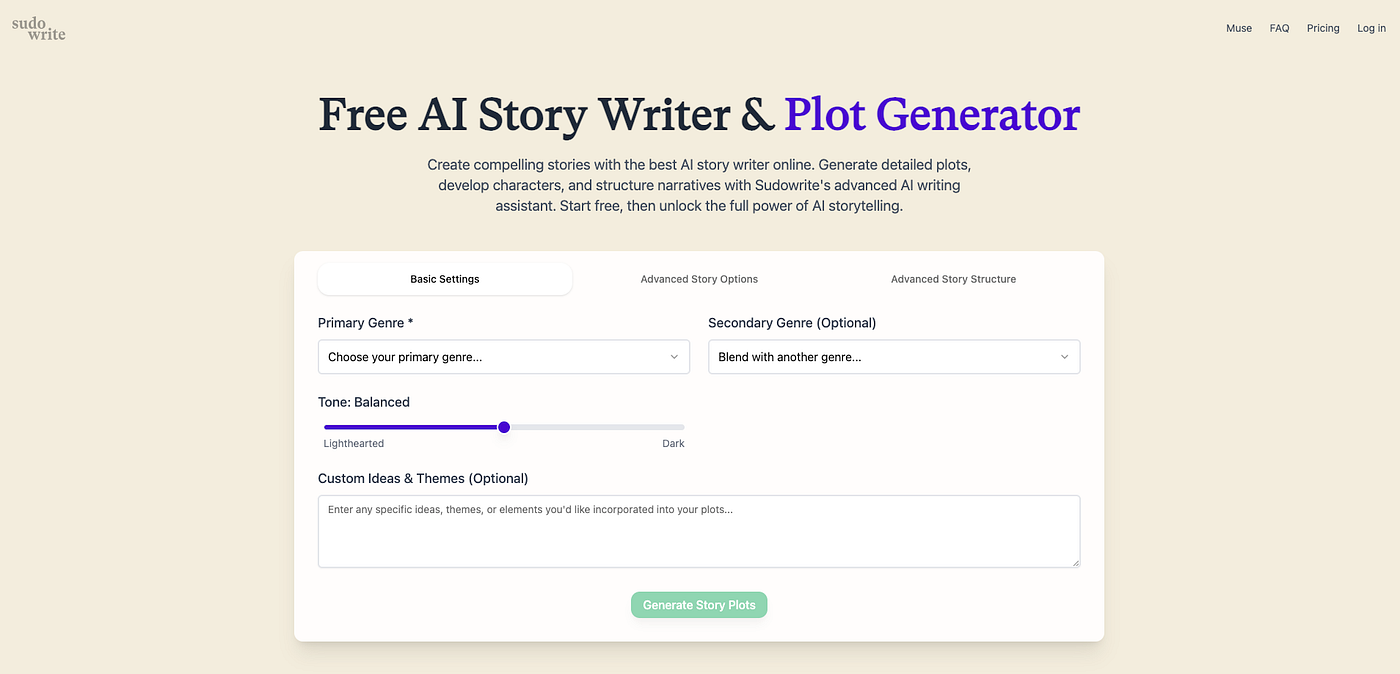Switch to Advanced Story Options tab
The image size is (1400, 674).
pos(699,279)
